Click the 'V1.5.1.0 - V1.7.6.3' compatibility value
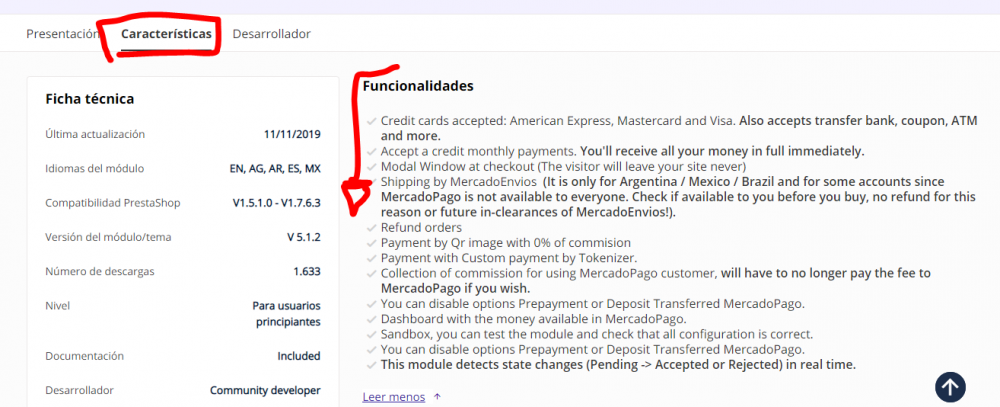1000x407 pixels. pos(276,203)
